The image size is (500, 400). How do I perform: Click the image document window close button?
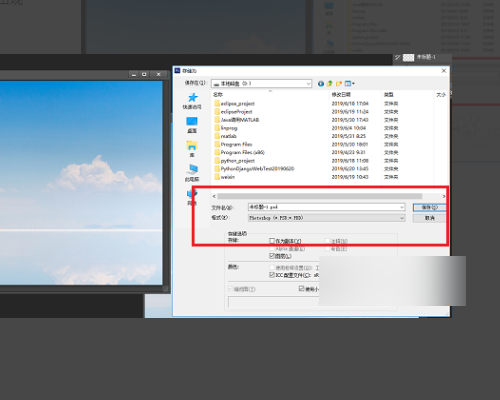coord(159,74)
